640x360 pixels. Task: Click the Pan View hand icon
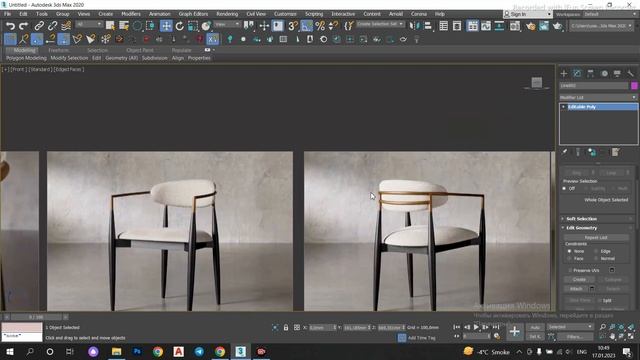[x=612, y=336]
